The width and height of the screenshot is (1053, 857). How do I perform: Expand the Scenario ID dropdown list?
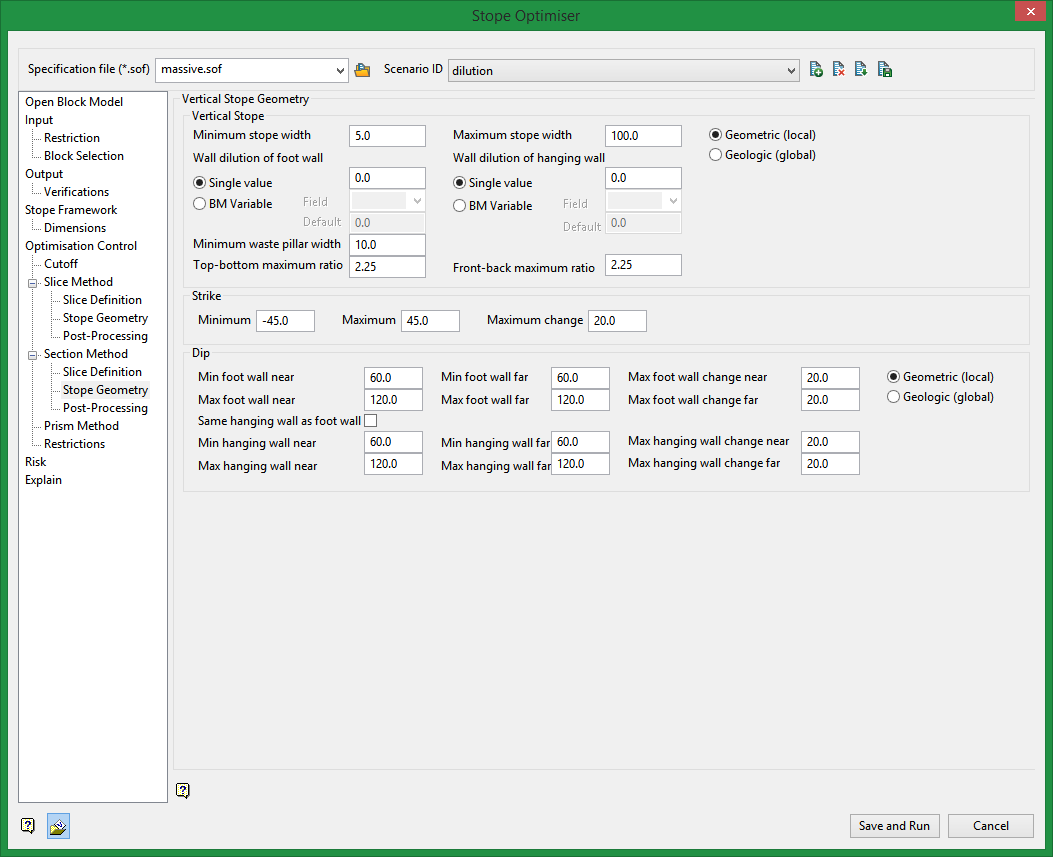[x=791, y=70]
